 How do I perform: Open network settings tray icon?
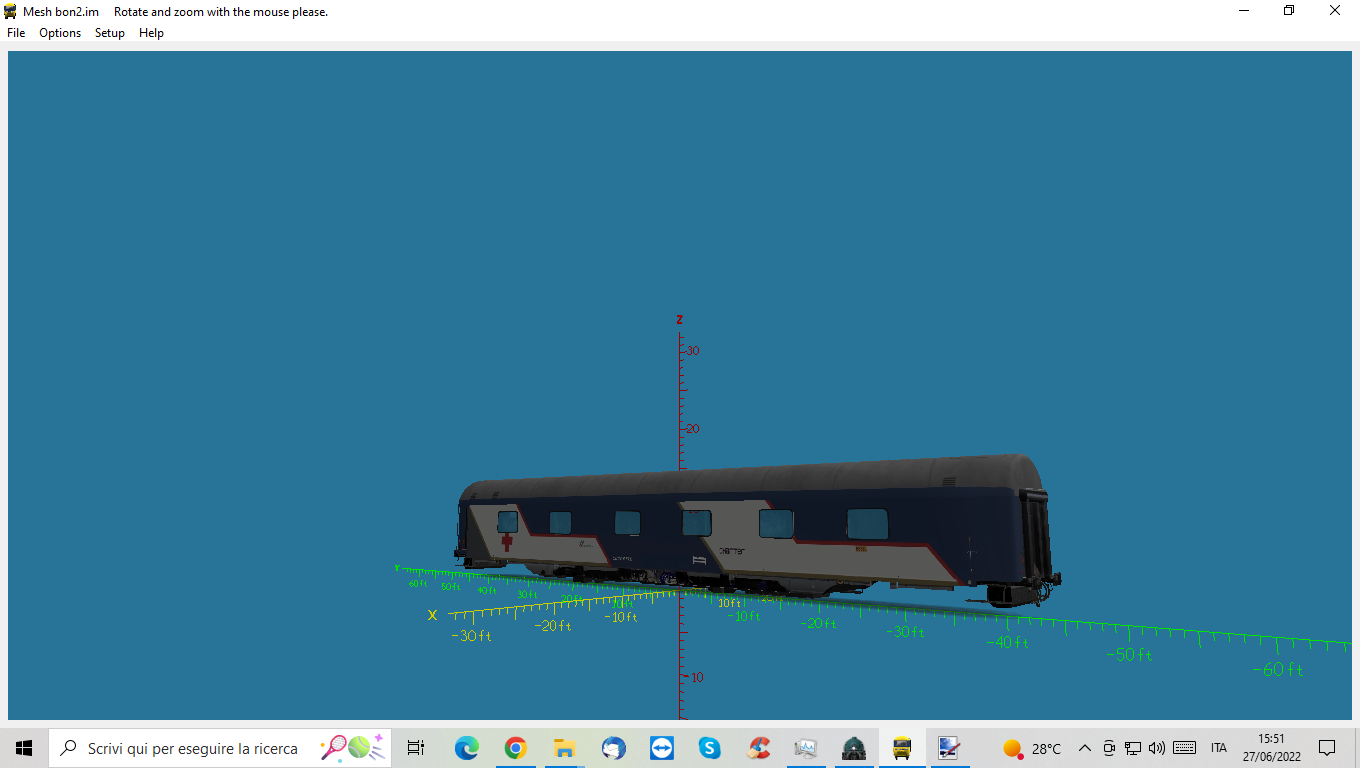tap(1133, 748)
